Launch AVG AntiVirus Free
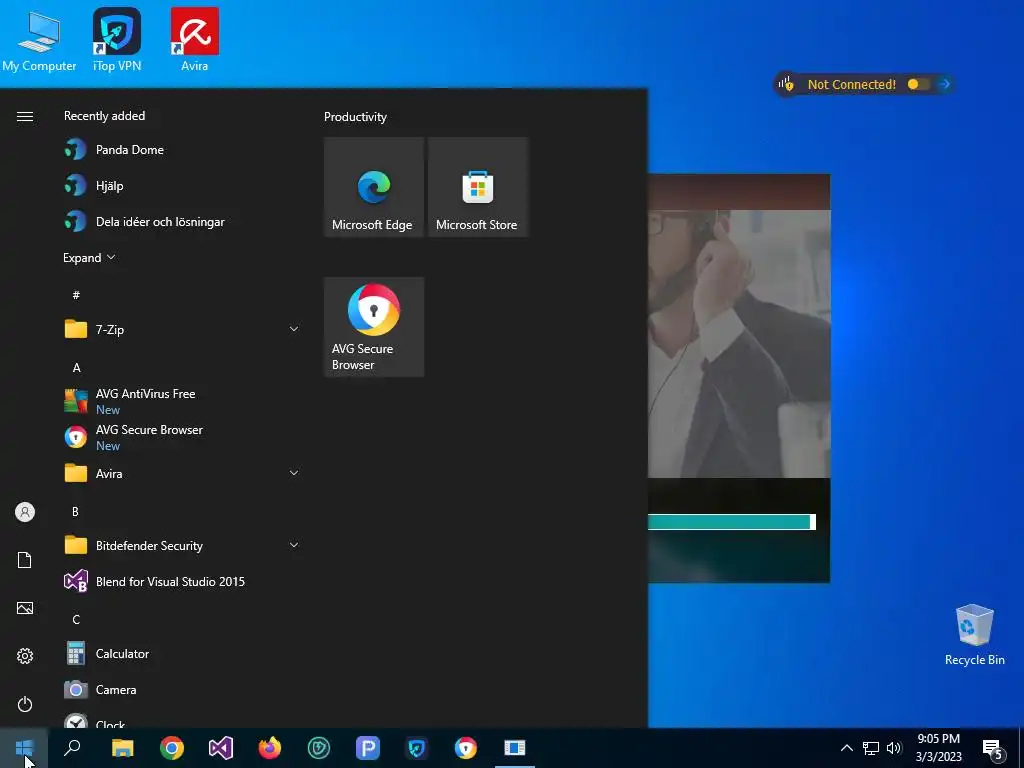1024x768 pixels. [182, 401]
